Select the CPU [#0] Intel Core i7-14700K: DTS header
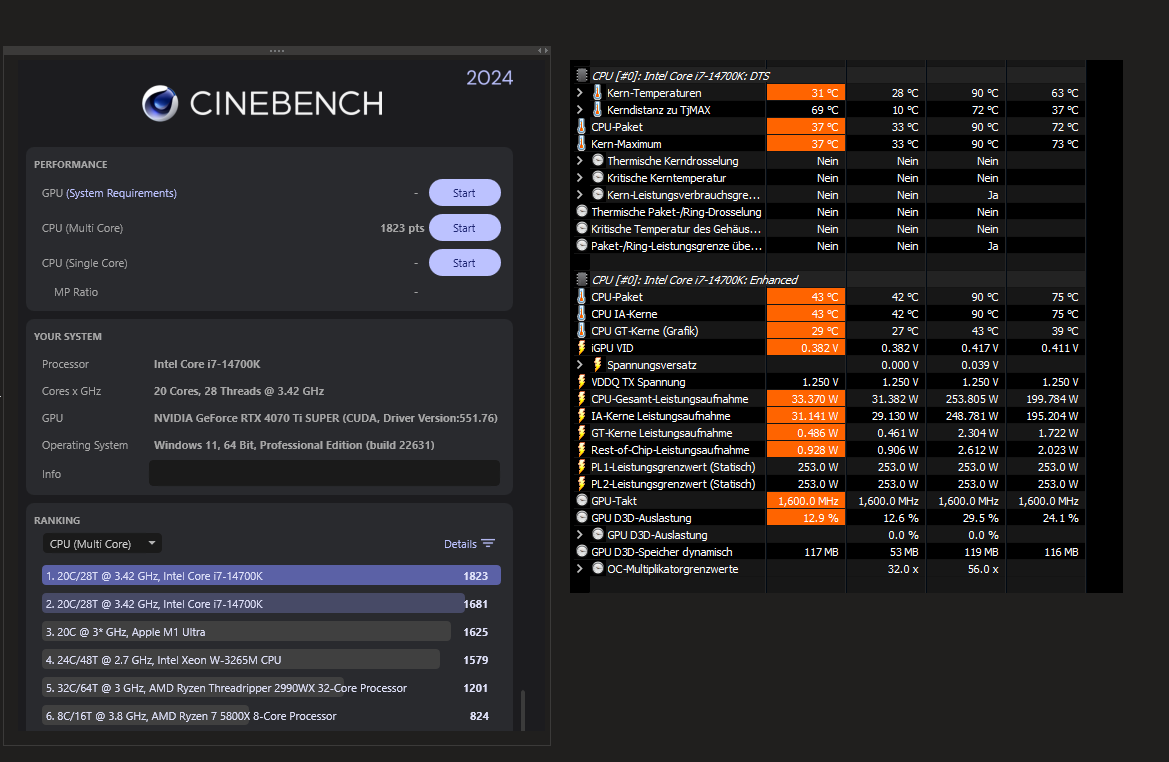This screenshot has height=762, width=1169. (x=681, y=75)
